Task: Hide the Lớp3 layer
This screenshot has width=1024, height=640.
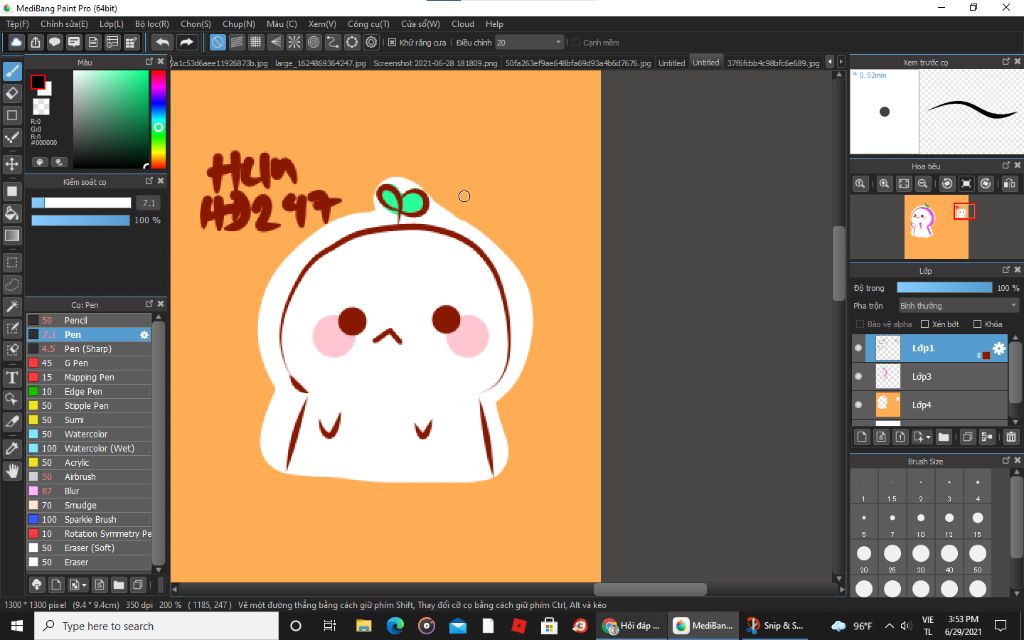Action: tap(858, 376)
